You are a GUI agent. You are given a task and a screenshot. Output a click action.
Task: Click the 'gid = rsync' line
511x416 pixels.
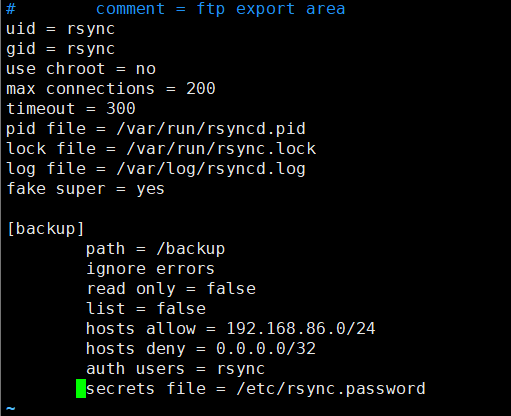(61, 49)
